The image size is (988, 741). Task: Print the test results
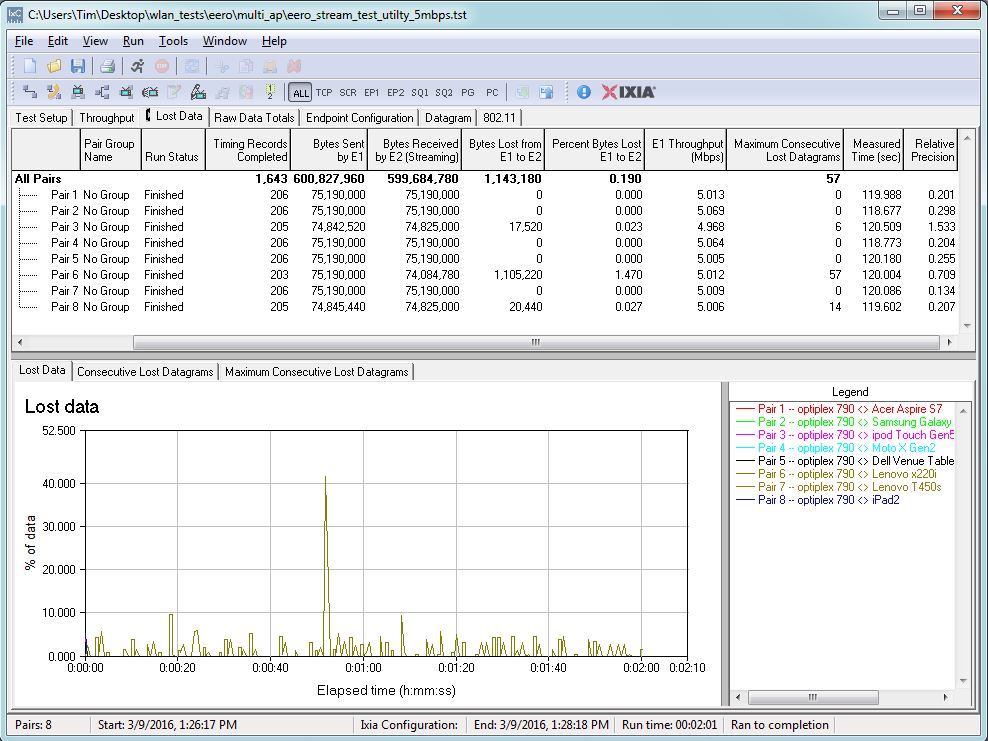tap(108, 66)
